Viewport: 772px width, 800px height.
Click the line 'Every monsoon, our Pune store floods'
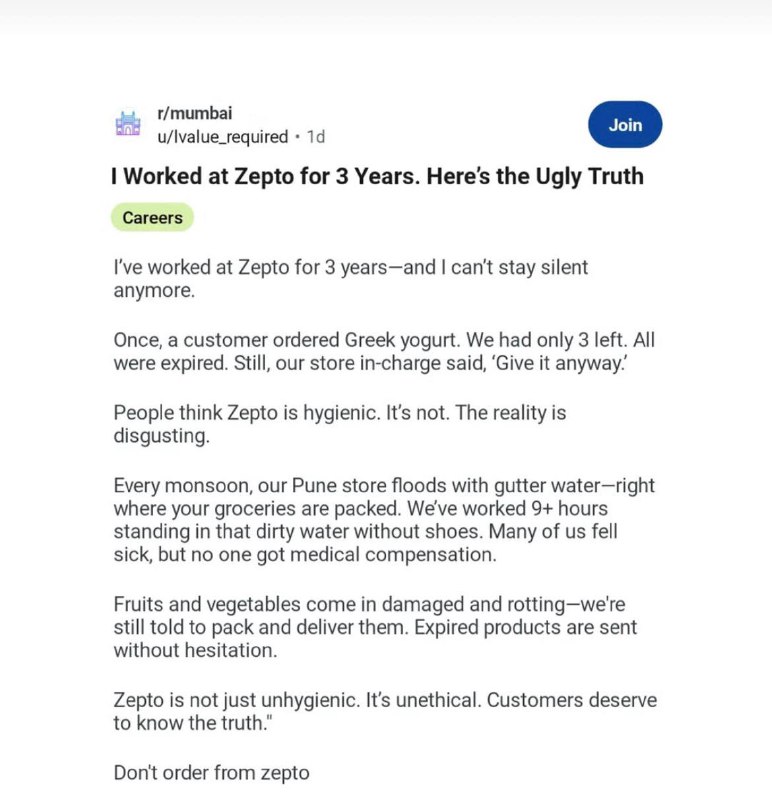[384, 485]
